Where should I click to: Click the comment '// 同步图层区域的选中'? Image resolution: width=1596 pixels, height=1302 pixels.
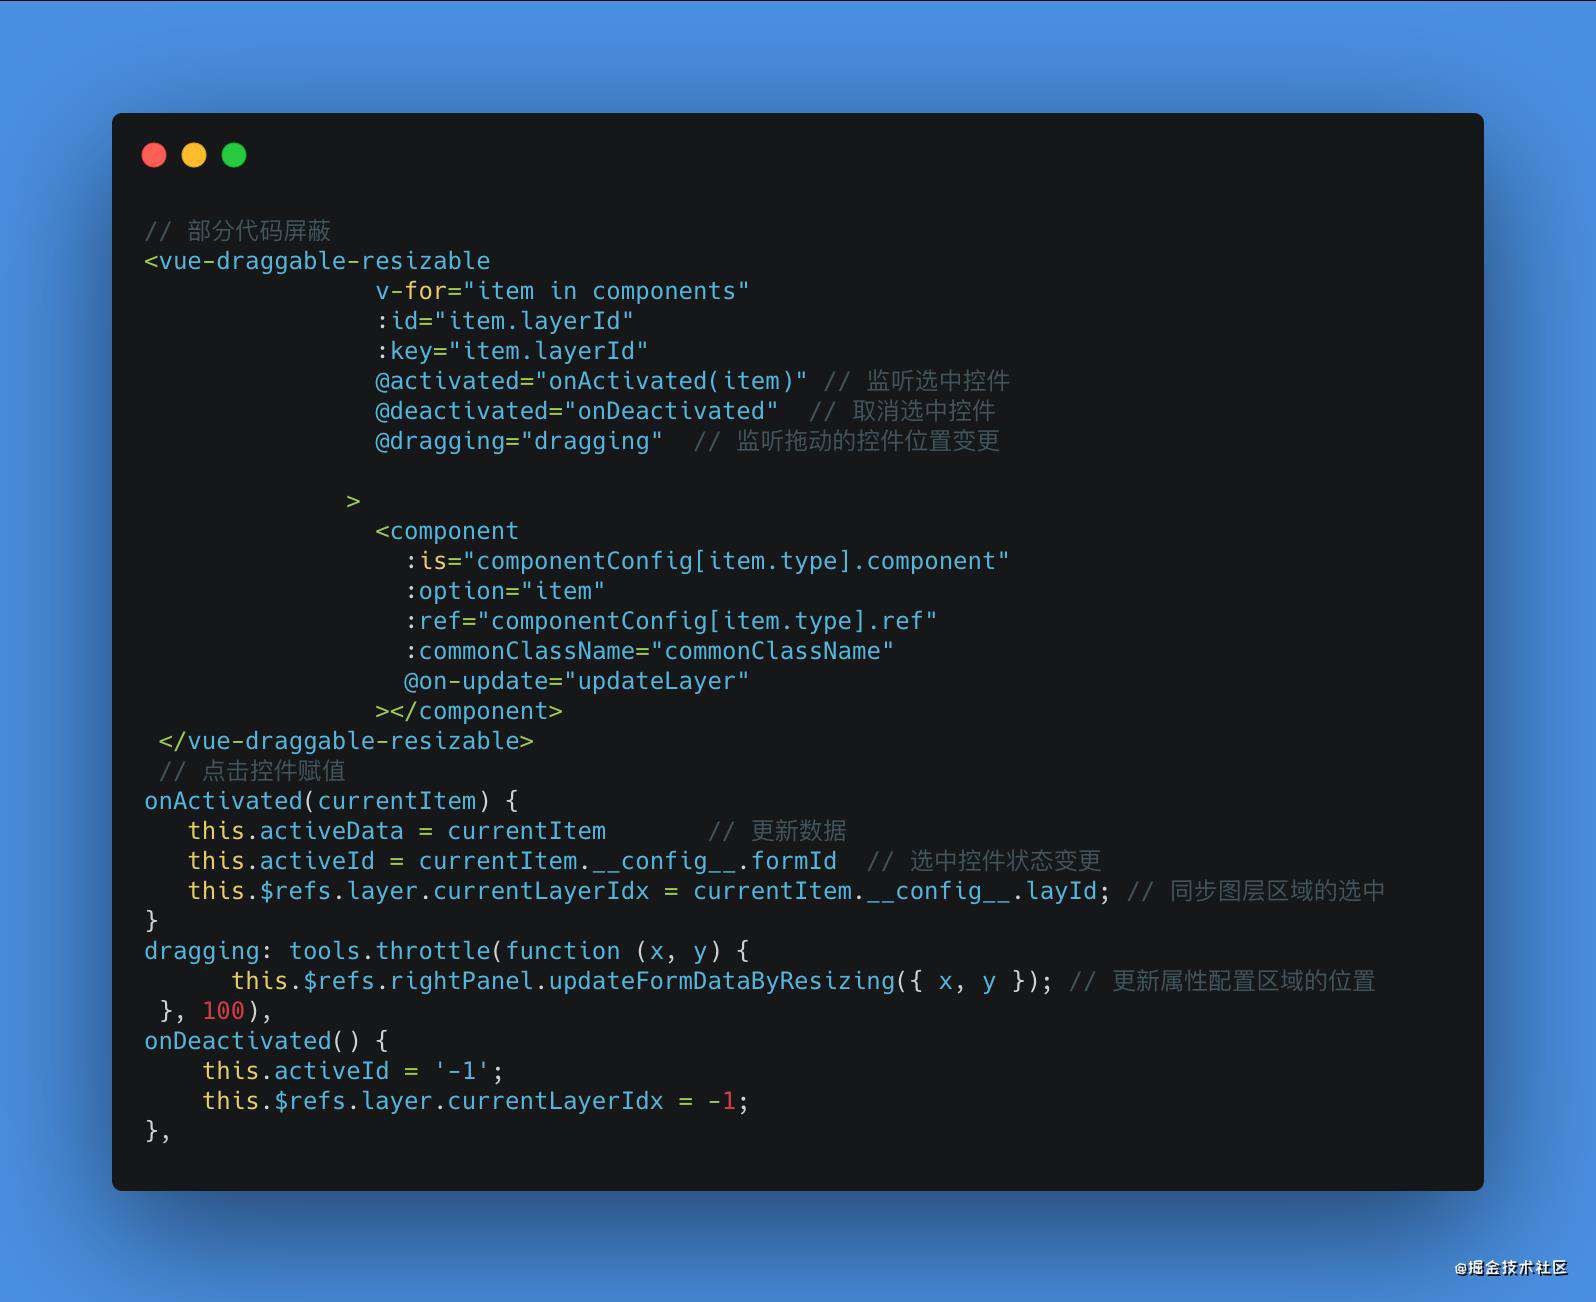pos(1256,891)
